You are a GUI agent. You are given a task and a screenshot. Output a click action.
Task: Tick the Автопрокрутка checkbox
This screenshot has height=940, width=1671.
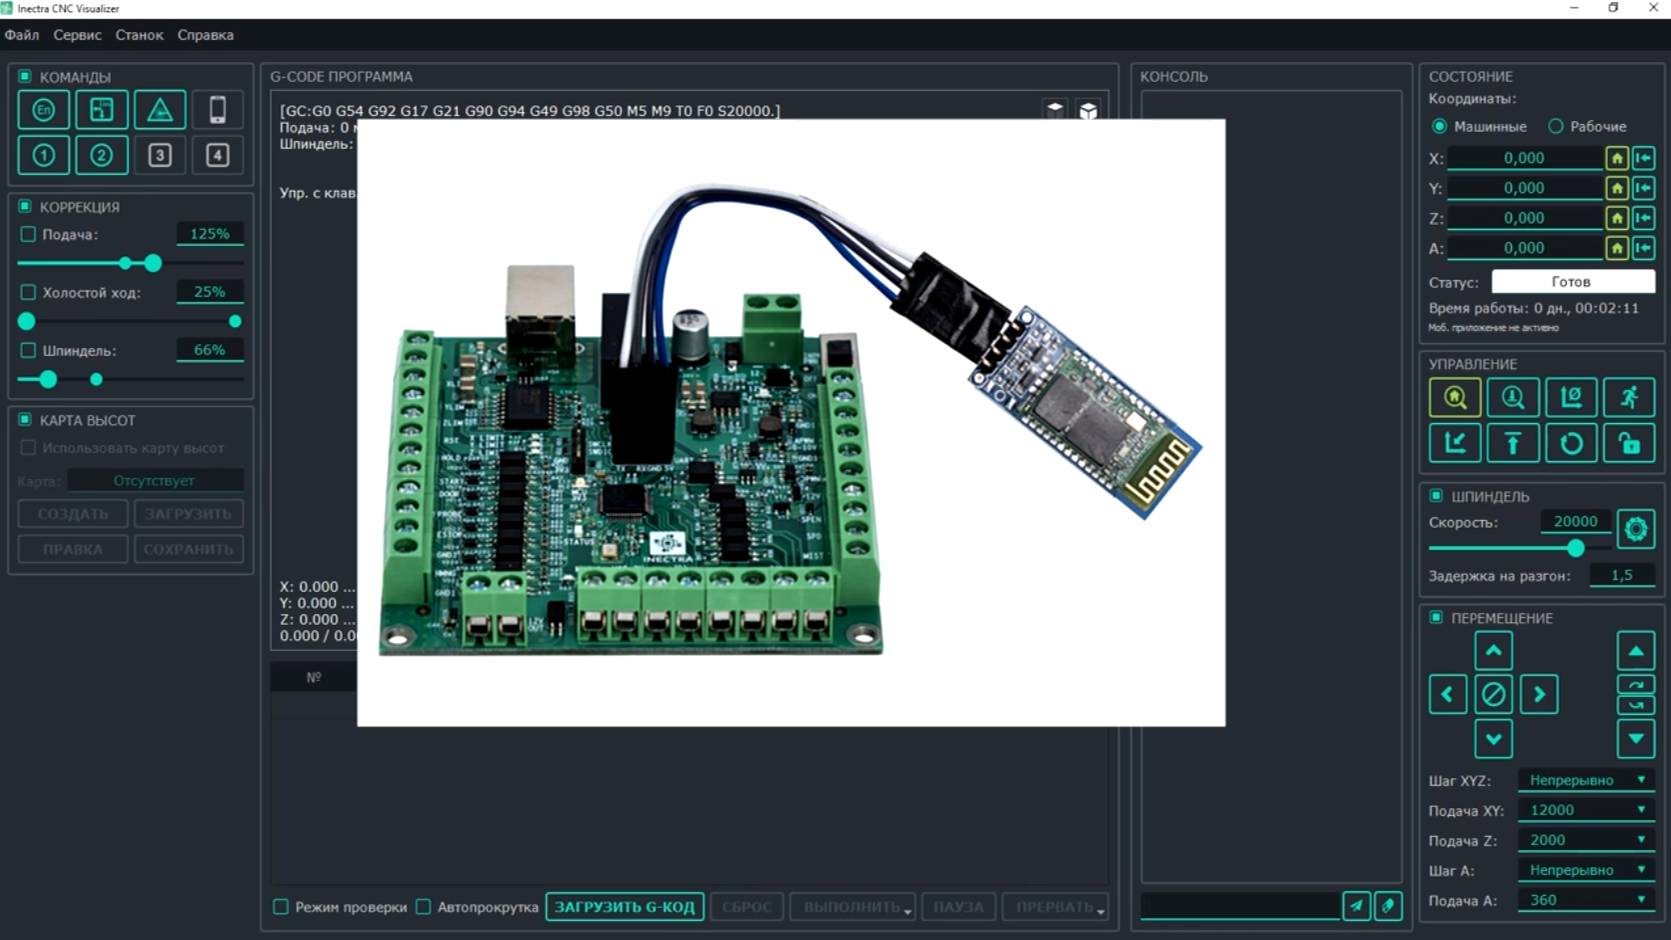(x=423, y=907)
